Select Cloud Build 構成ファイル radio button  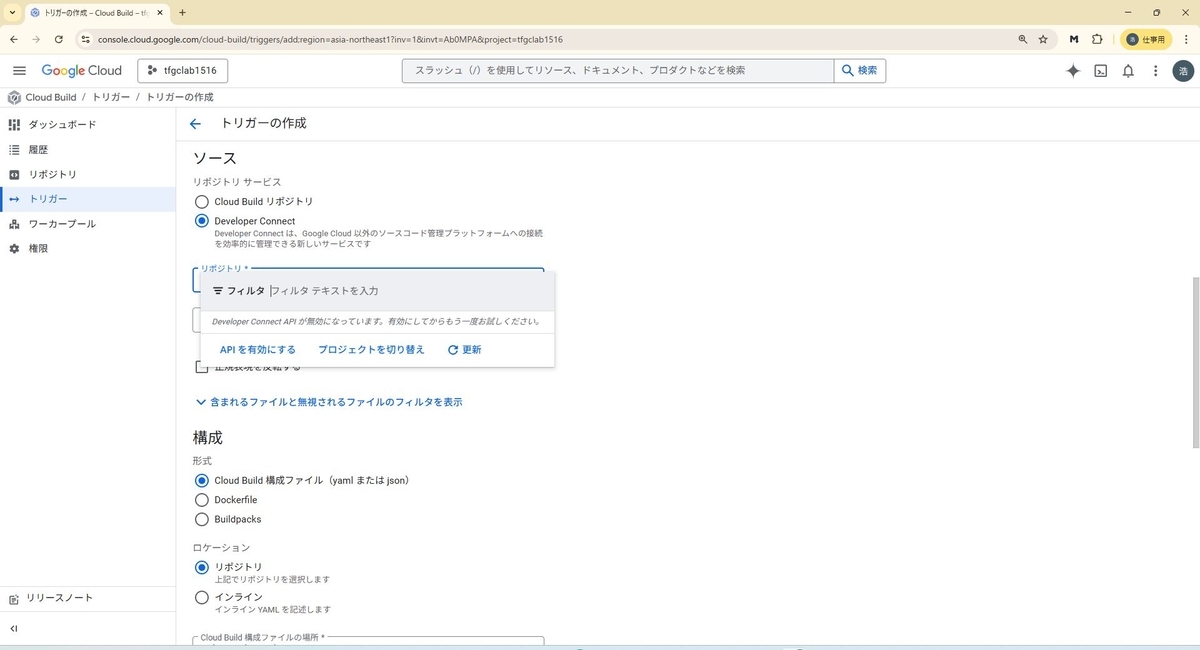point(202,480)
